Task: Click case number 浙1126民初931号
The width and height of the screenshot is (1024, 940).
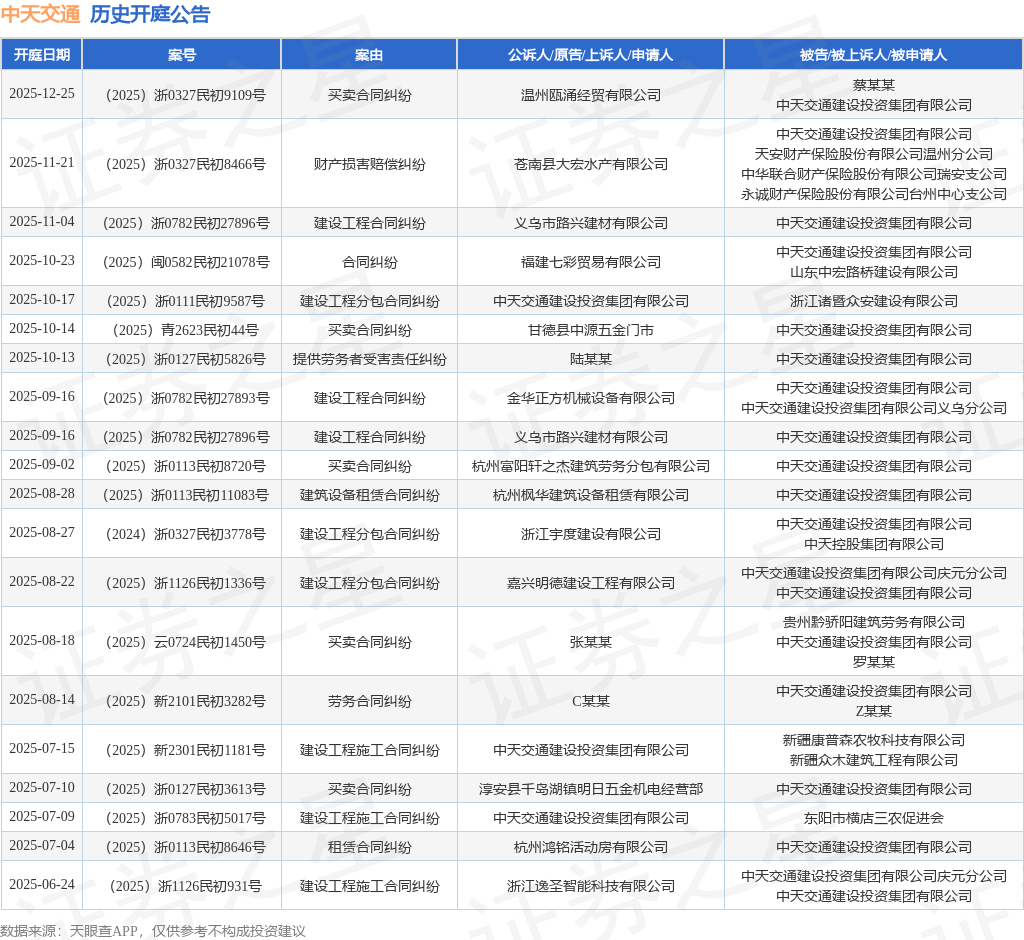Action: pyautogui.click(x=185, y=886)
